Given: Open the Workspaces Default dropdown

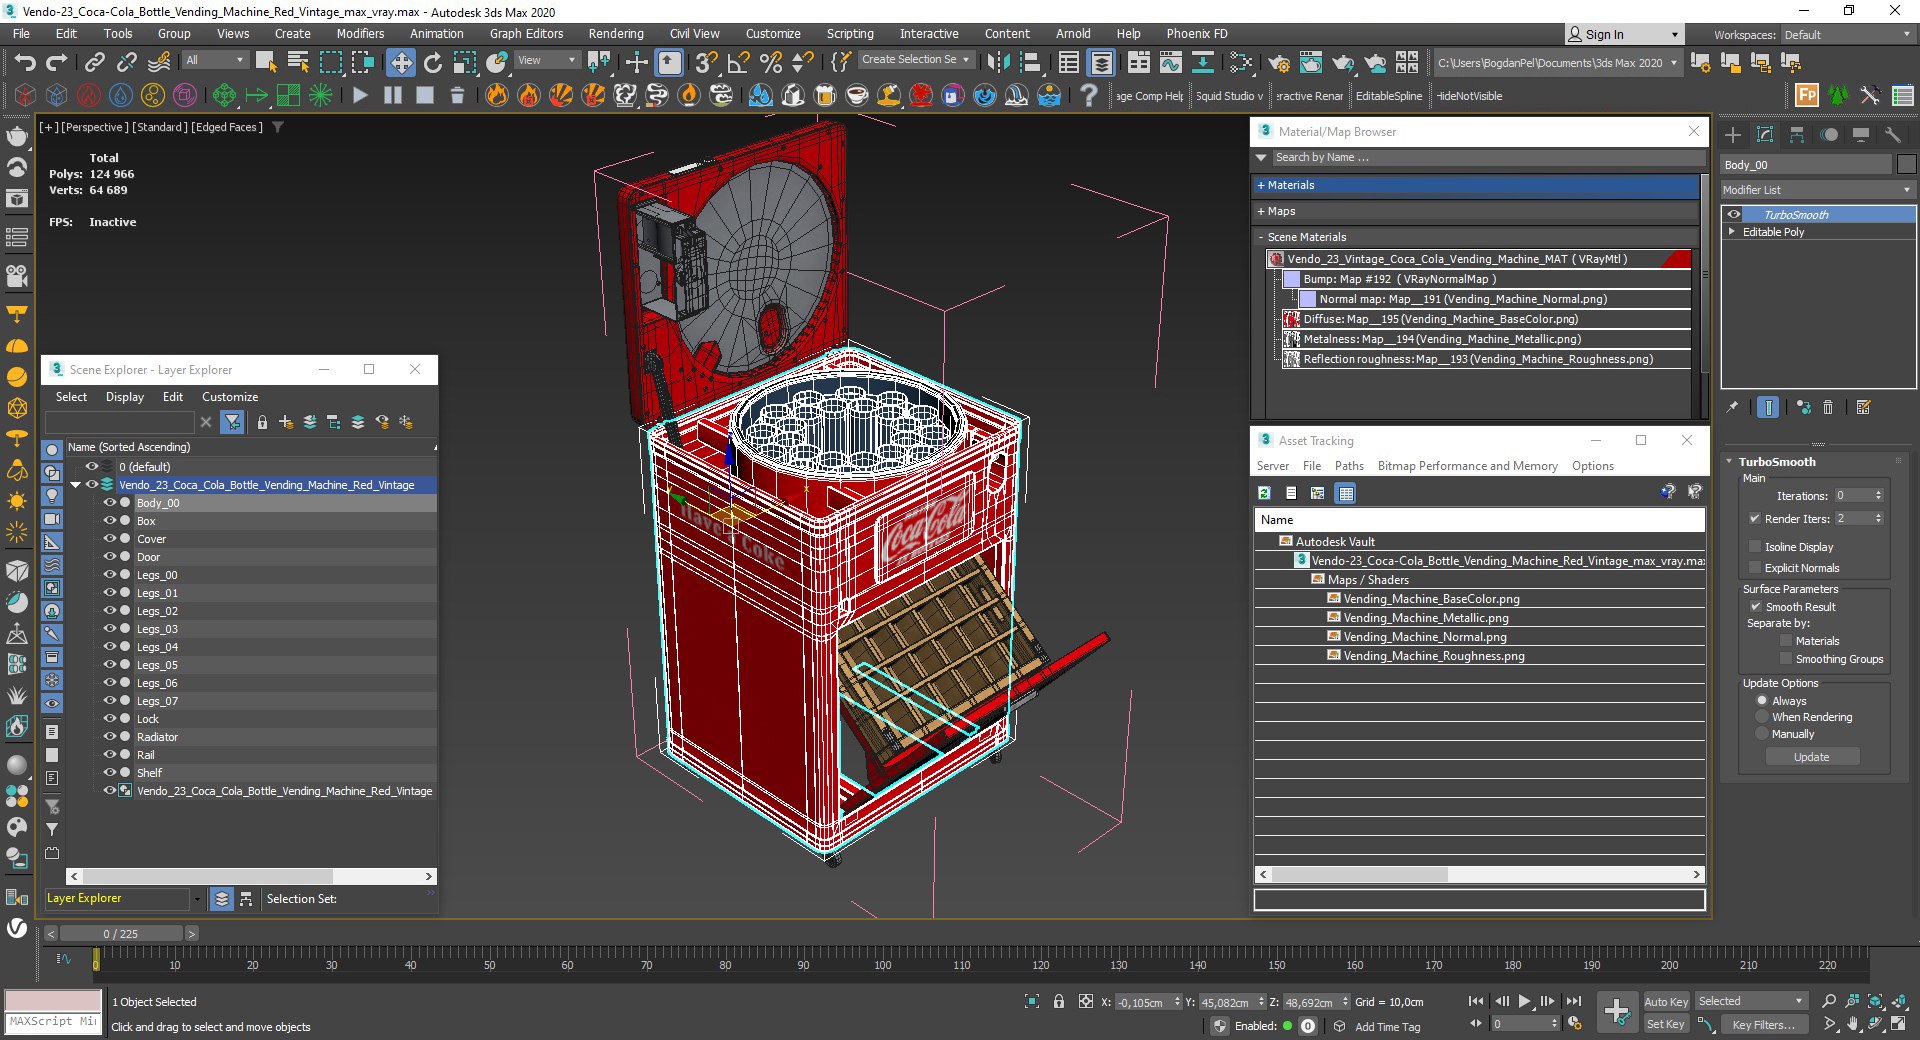Looking at the screenshot, I should [1847, 34].
